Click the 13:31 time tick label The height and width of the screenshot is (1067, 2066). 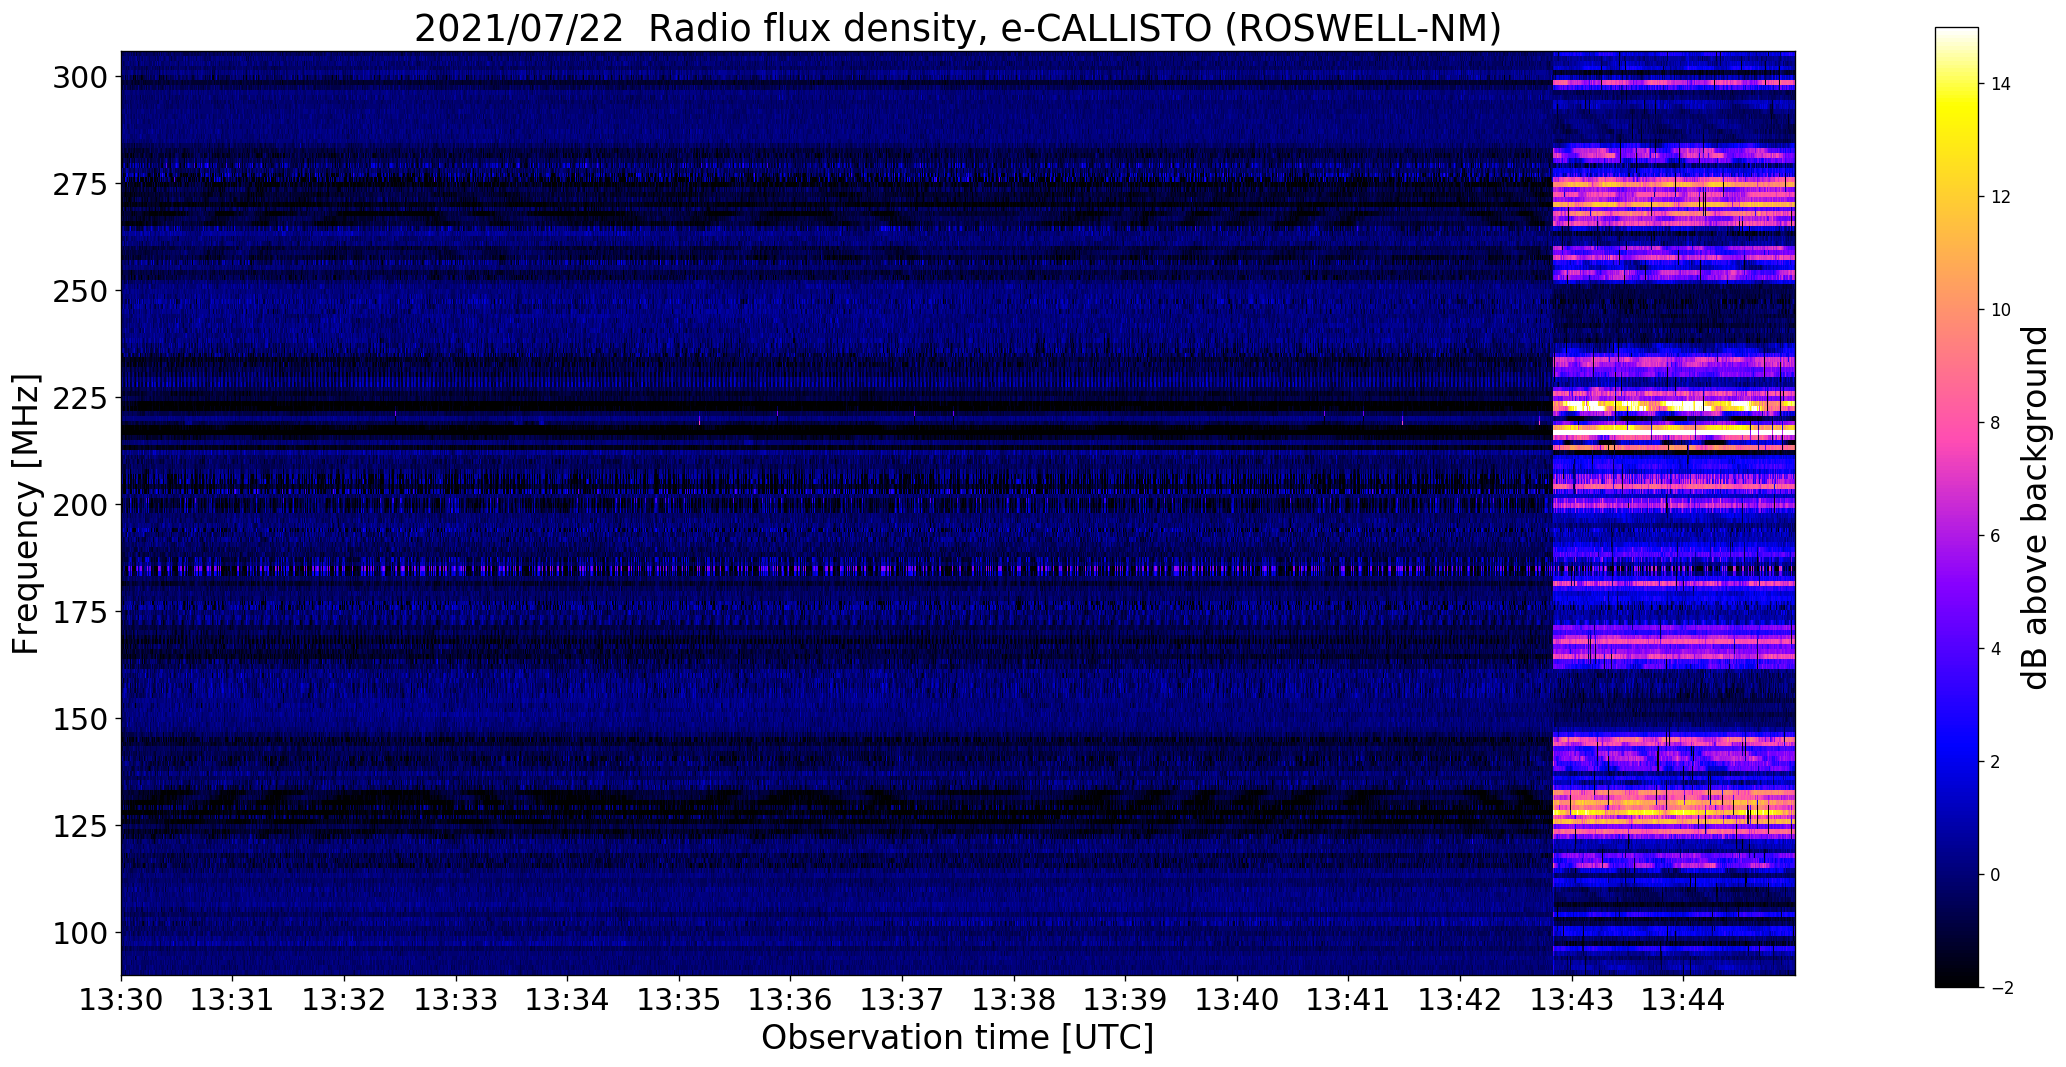[233, 999]
